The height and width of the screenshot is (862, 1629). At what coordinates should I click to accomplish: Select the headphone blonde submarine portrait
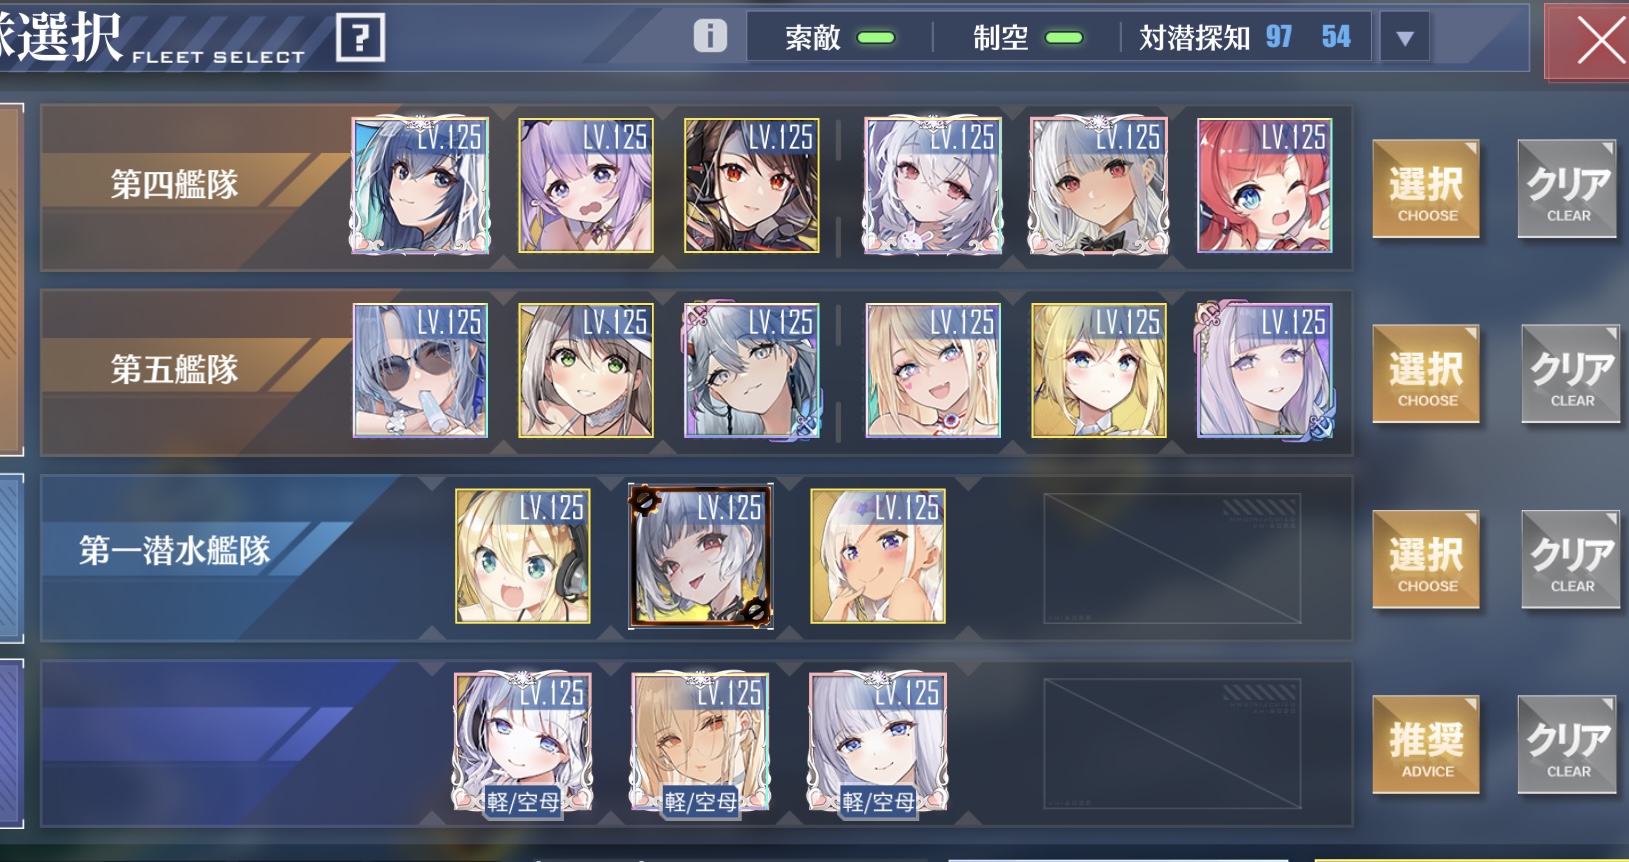coord(522,556)
